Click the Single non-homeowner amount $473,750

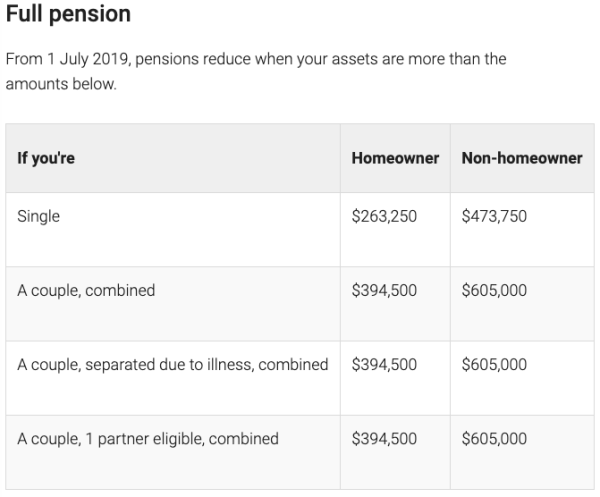(494, 216)
